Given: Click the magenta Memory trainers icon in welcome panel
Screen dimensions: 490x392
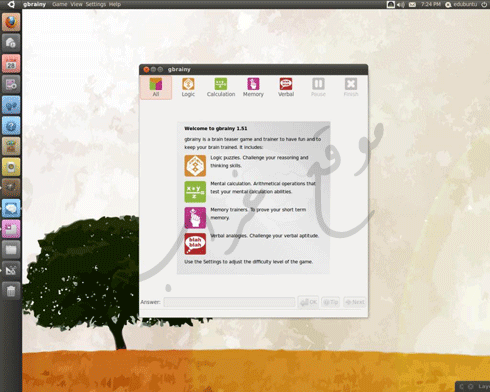Looking at the screenshot, I should point(195,218).
